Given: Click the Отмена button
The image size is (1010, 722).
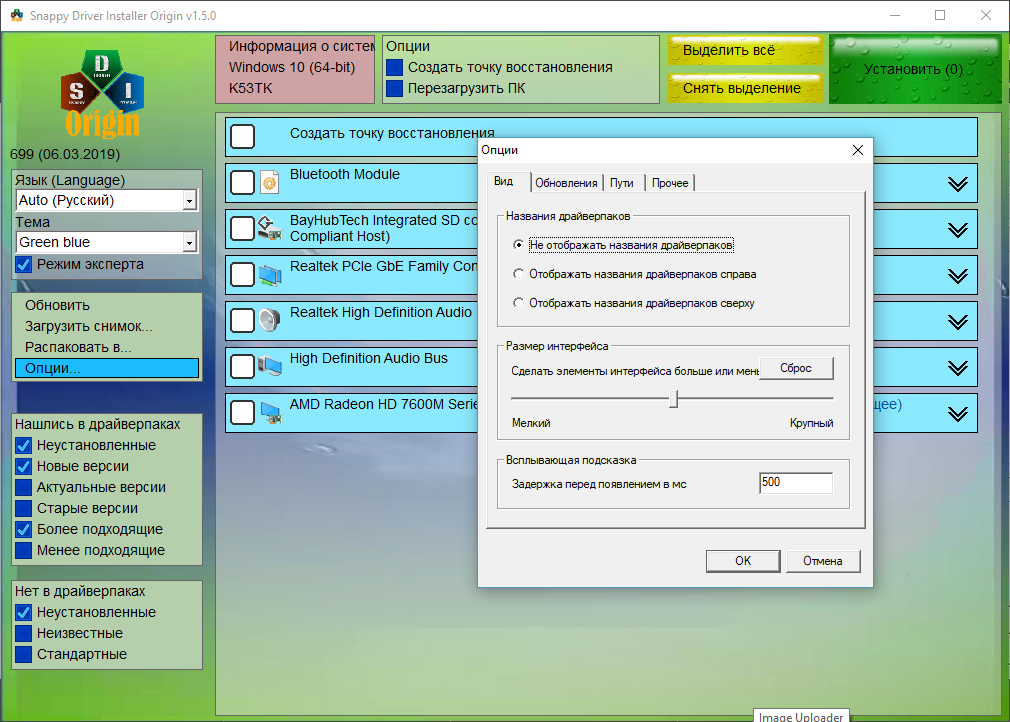Looking at the screenshot, I should [x=823, y=561].
